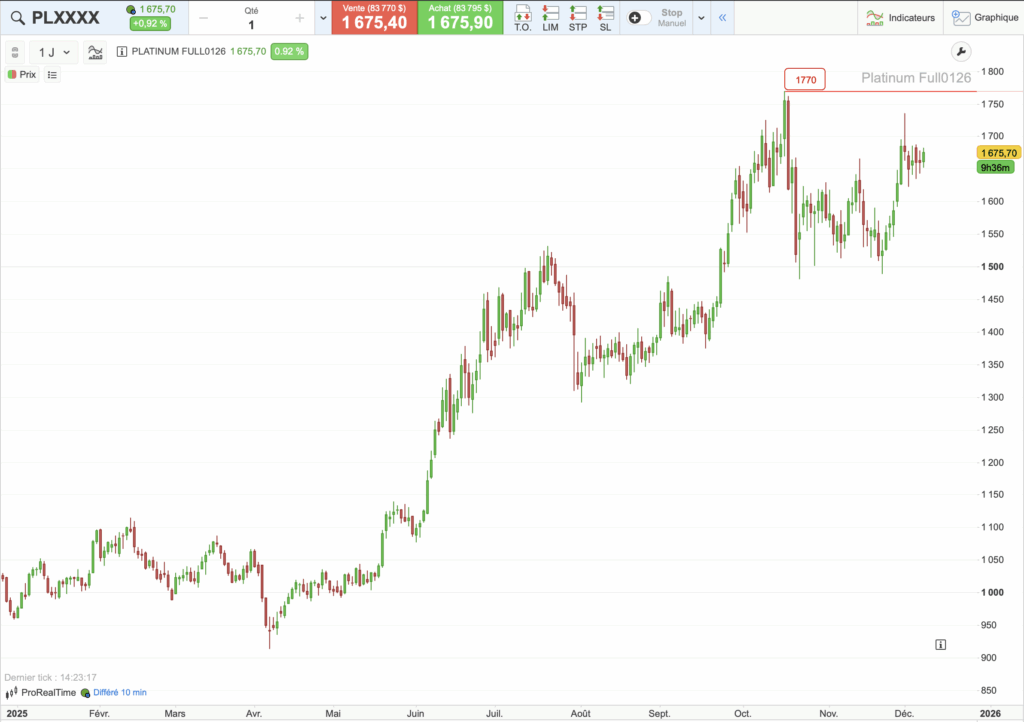
Task: Expand the Stop Manuel dropdown arrow
Action: point(701,18)
